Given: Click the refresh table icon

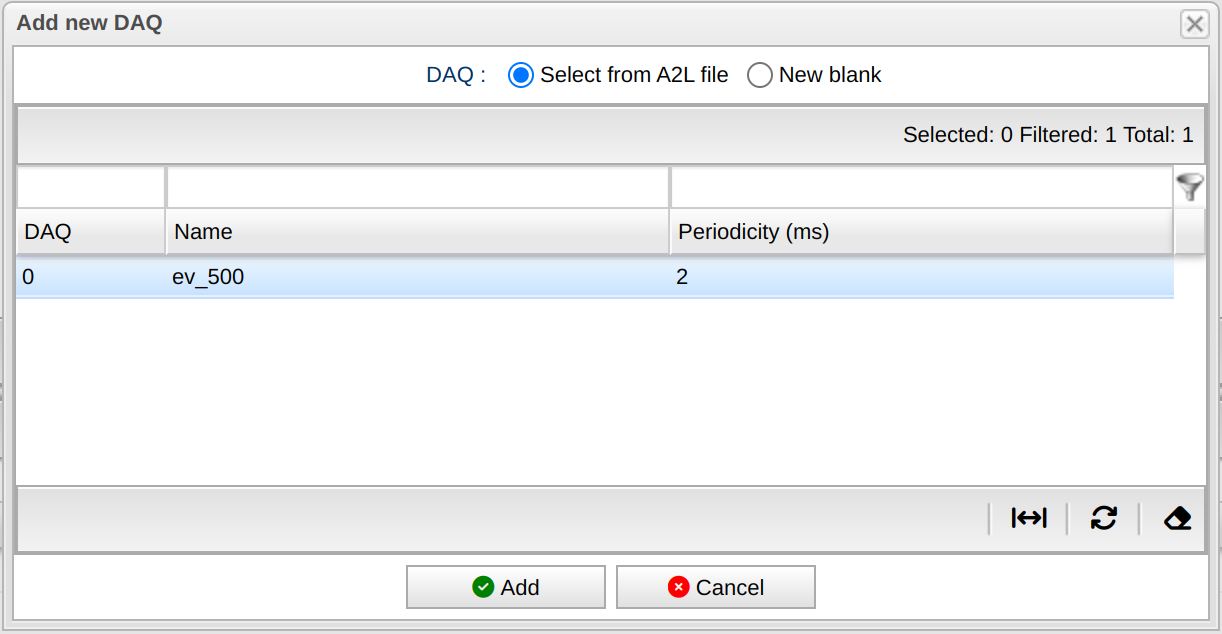Looking at the screenshot, I should tap(1103, 518).
